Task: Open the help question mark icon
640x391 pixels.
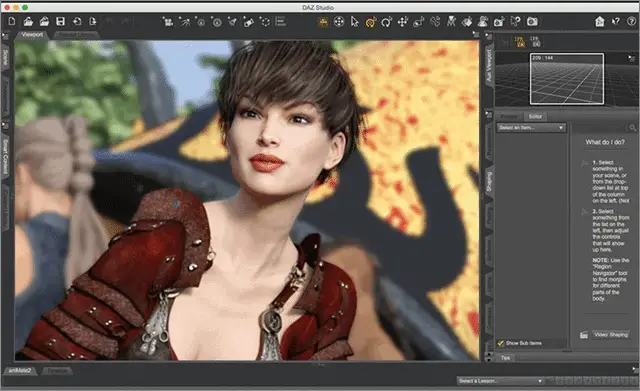Action: click(631, 22)
